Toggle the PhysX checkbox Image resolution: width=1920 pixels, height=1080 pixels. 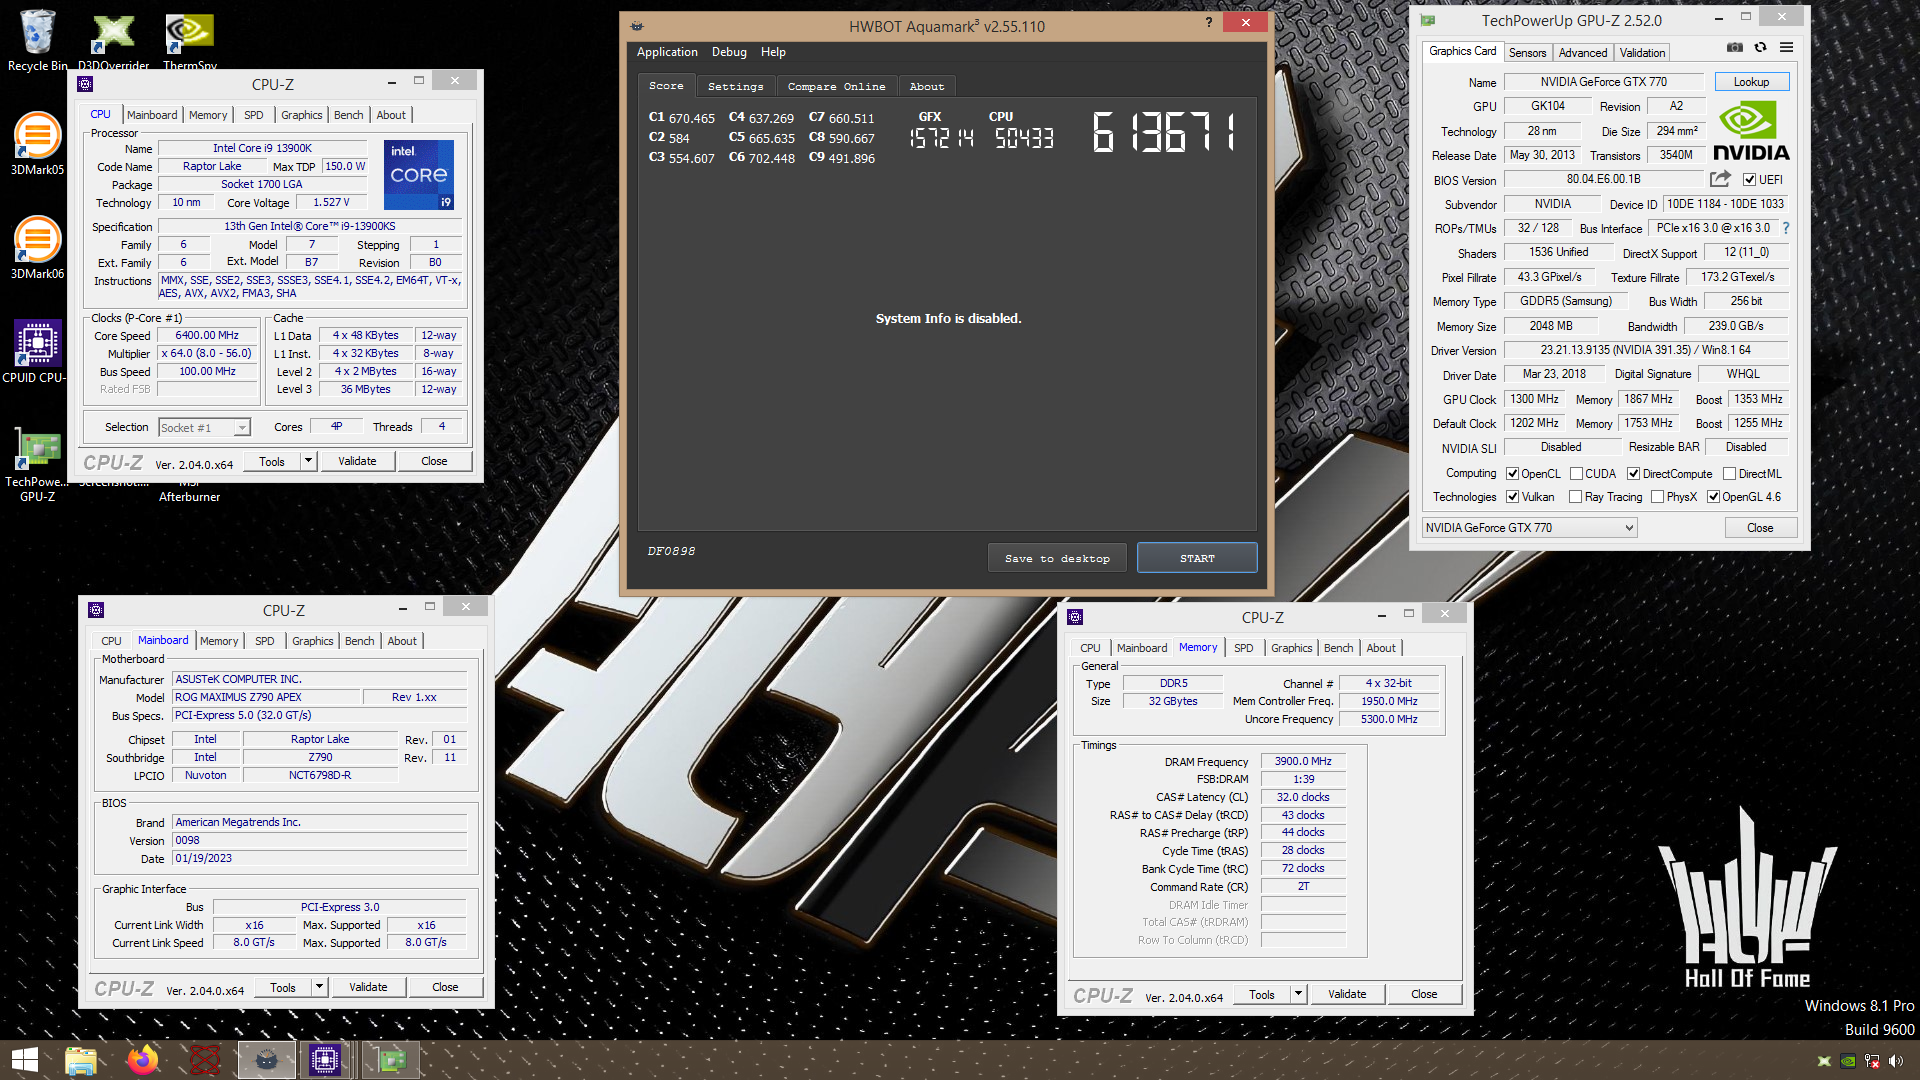1657,497
